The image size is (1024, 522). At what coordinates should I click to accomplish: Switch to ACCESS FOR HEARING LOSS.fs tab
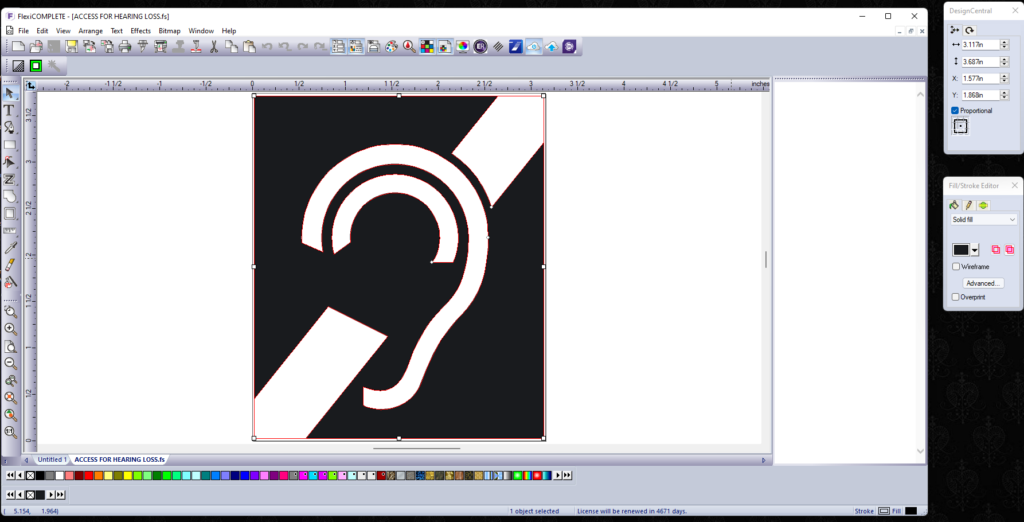point(120,460)
